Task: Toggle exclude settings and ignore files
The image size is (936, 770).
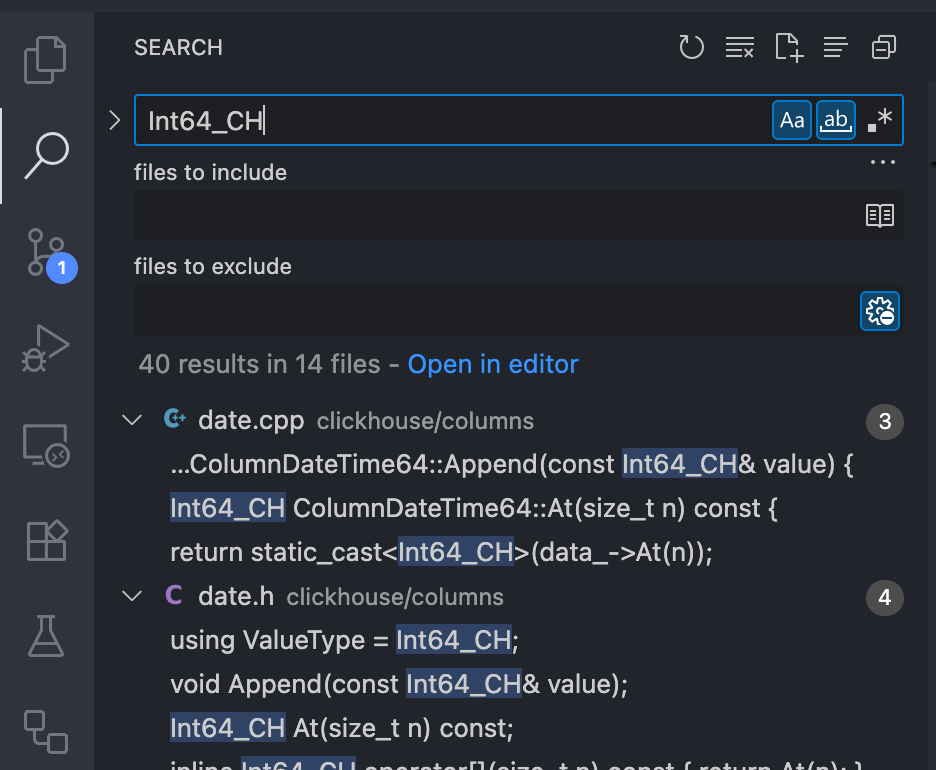Action: tap(880, 311)
